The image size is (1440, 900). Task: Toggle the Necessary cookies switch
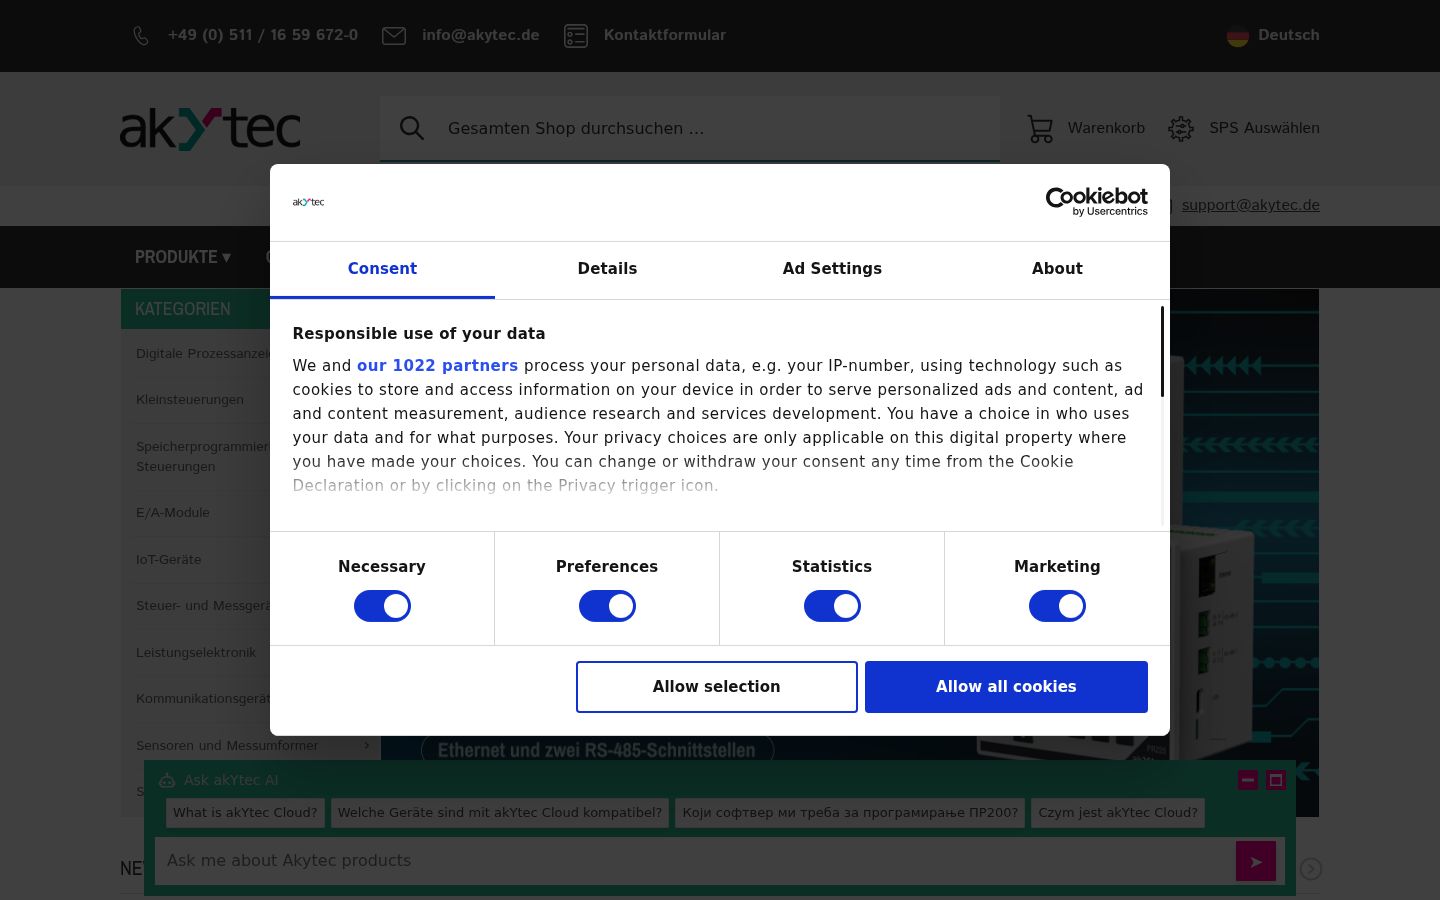tap(382, 606)
